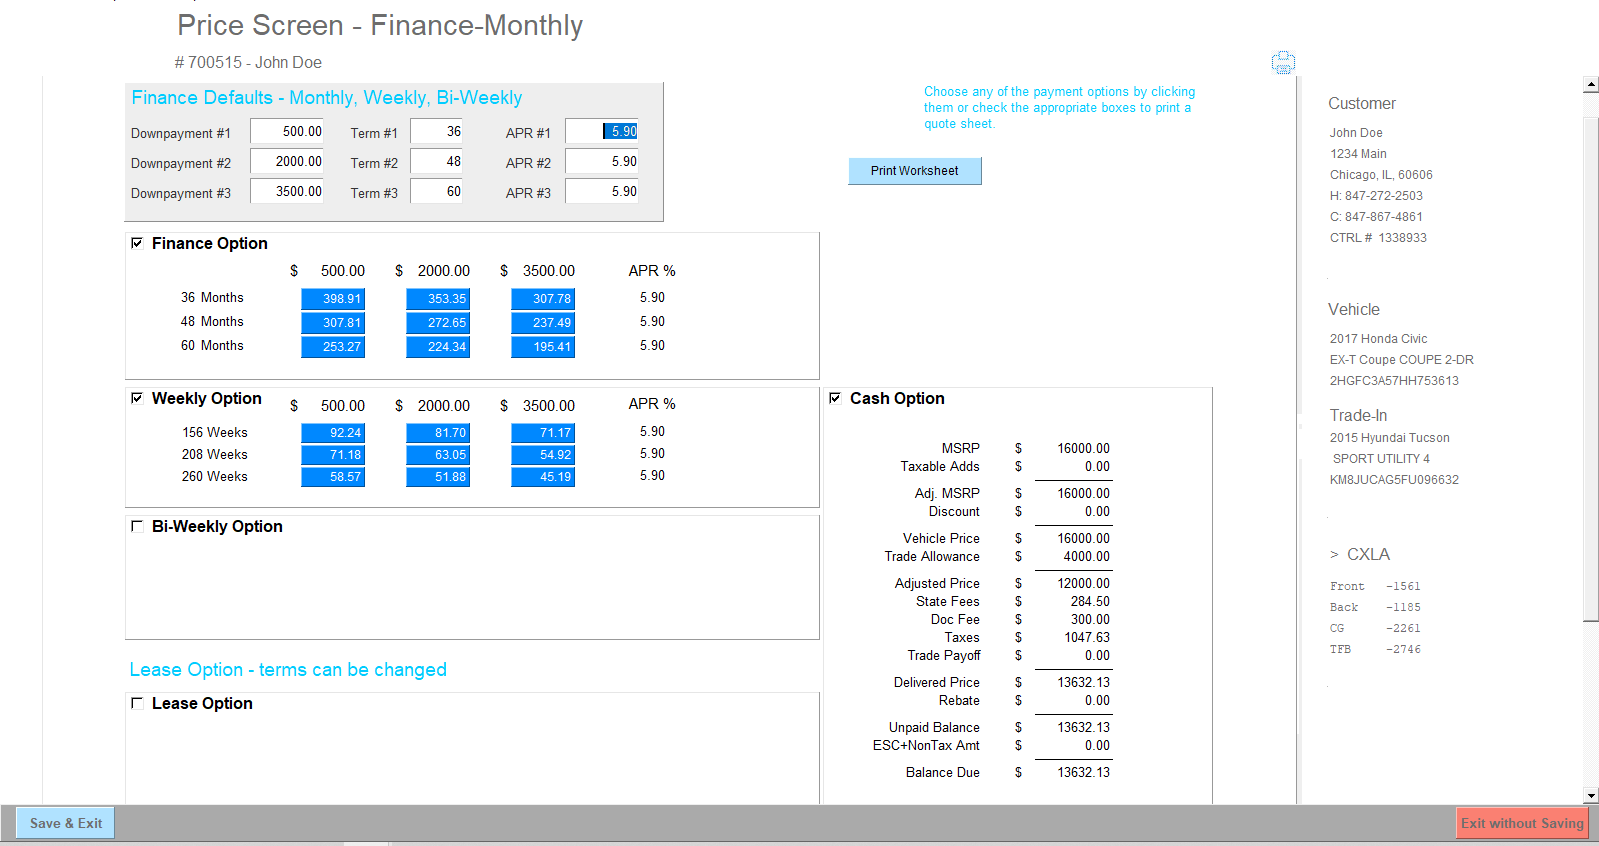Choose the 54.92 payment for 208 weeks
This screenshot has width=1599, height=846.
pos(543,455)
